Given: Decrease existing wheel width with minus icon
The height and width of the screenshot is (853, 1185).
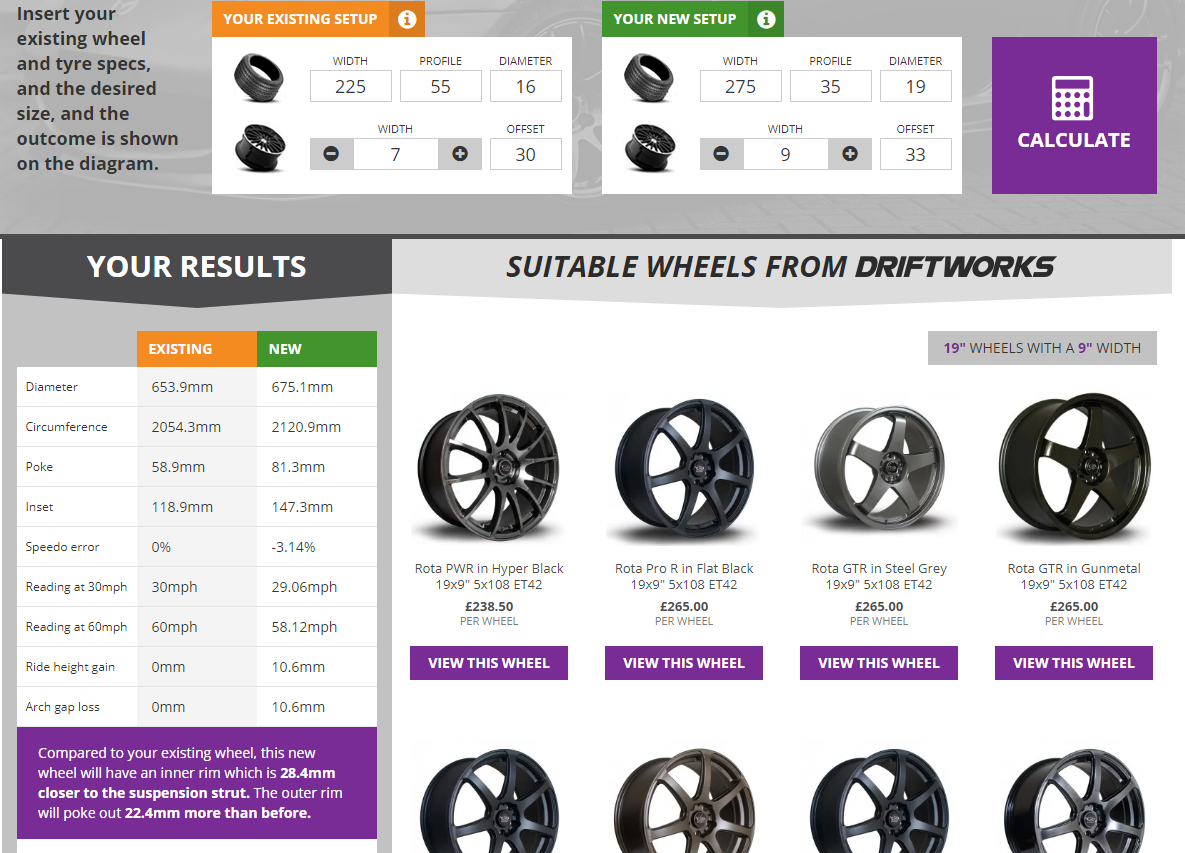Looking at the screenshot, I should (x=331, y=154).
